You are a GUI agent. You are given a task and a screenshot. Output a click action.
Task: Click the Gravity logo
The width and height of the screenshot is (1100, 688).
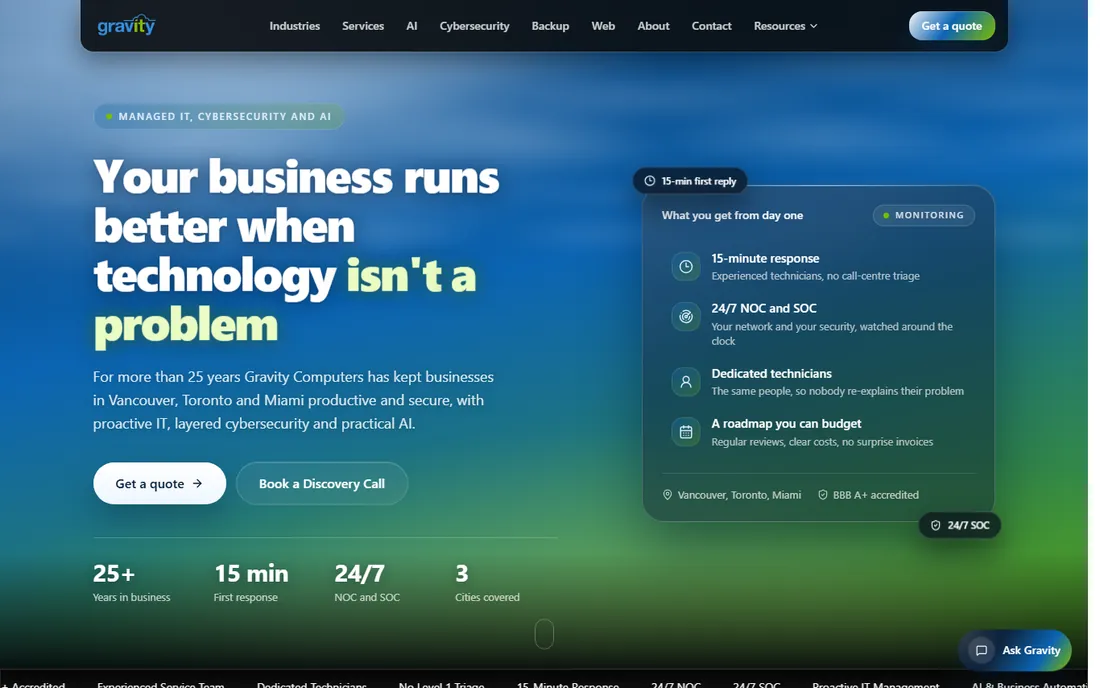click(x=126, y=25)
